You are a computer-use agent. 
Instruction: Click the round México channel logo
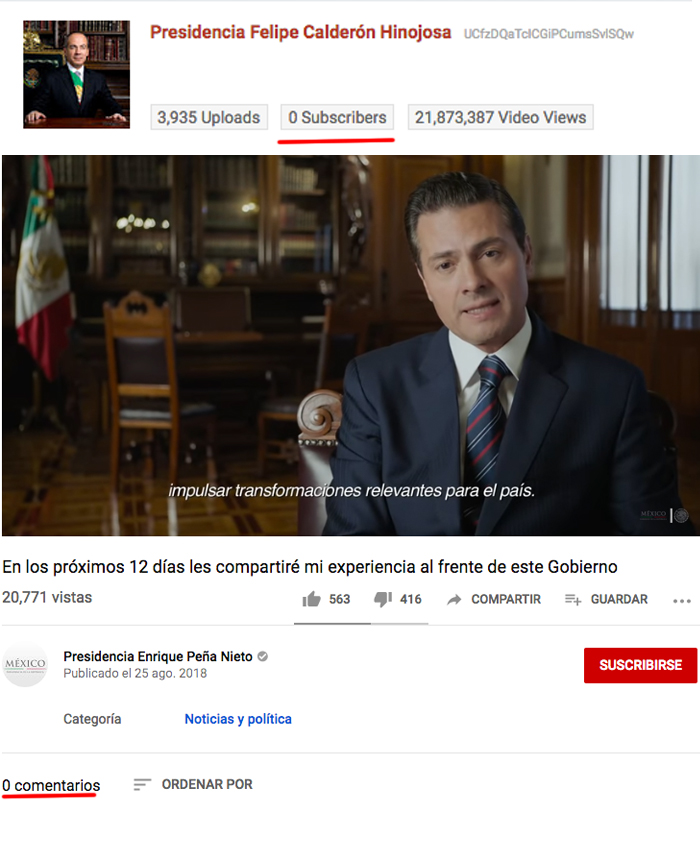[25, 665]
